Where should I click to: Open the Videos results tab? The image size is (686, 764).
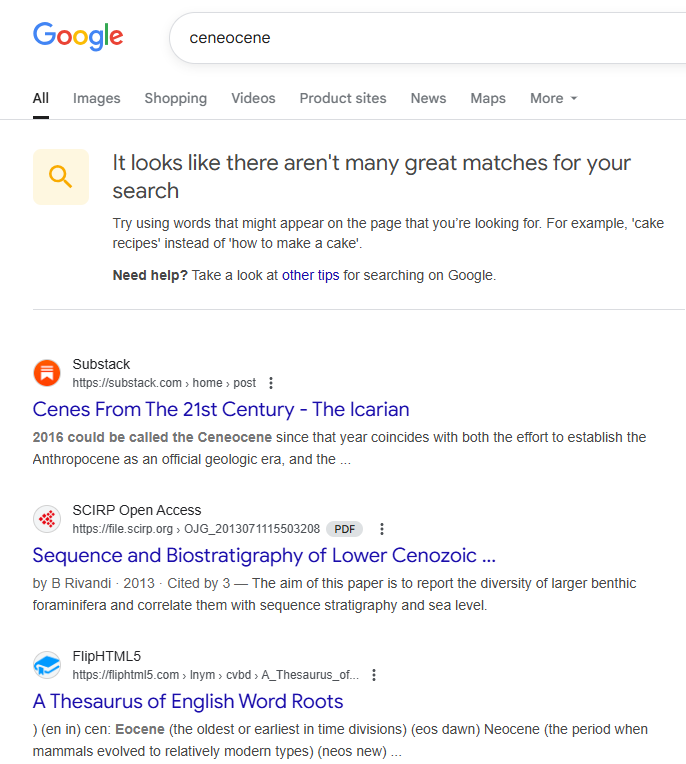253,98
